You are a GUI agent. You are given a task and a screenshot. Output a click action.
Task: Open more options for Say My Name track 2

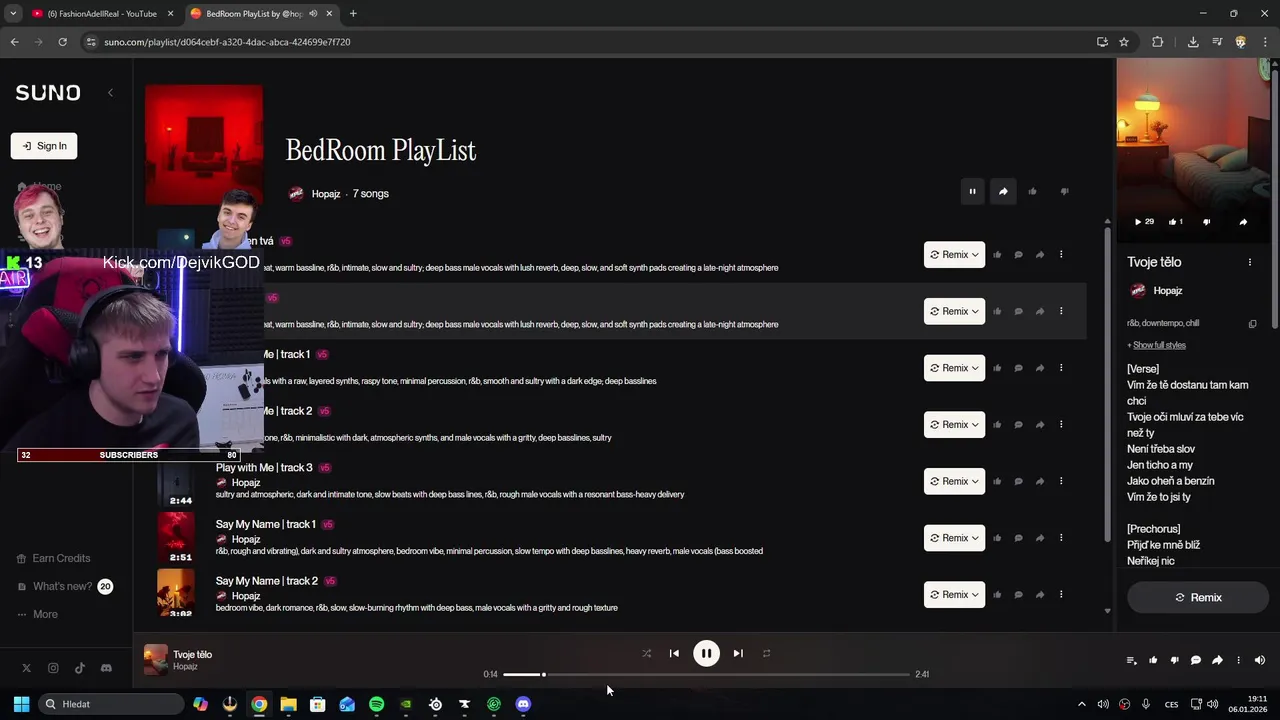click(1061, 595)
